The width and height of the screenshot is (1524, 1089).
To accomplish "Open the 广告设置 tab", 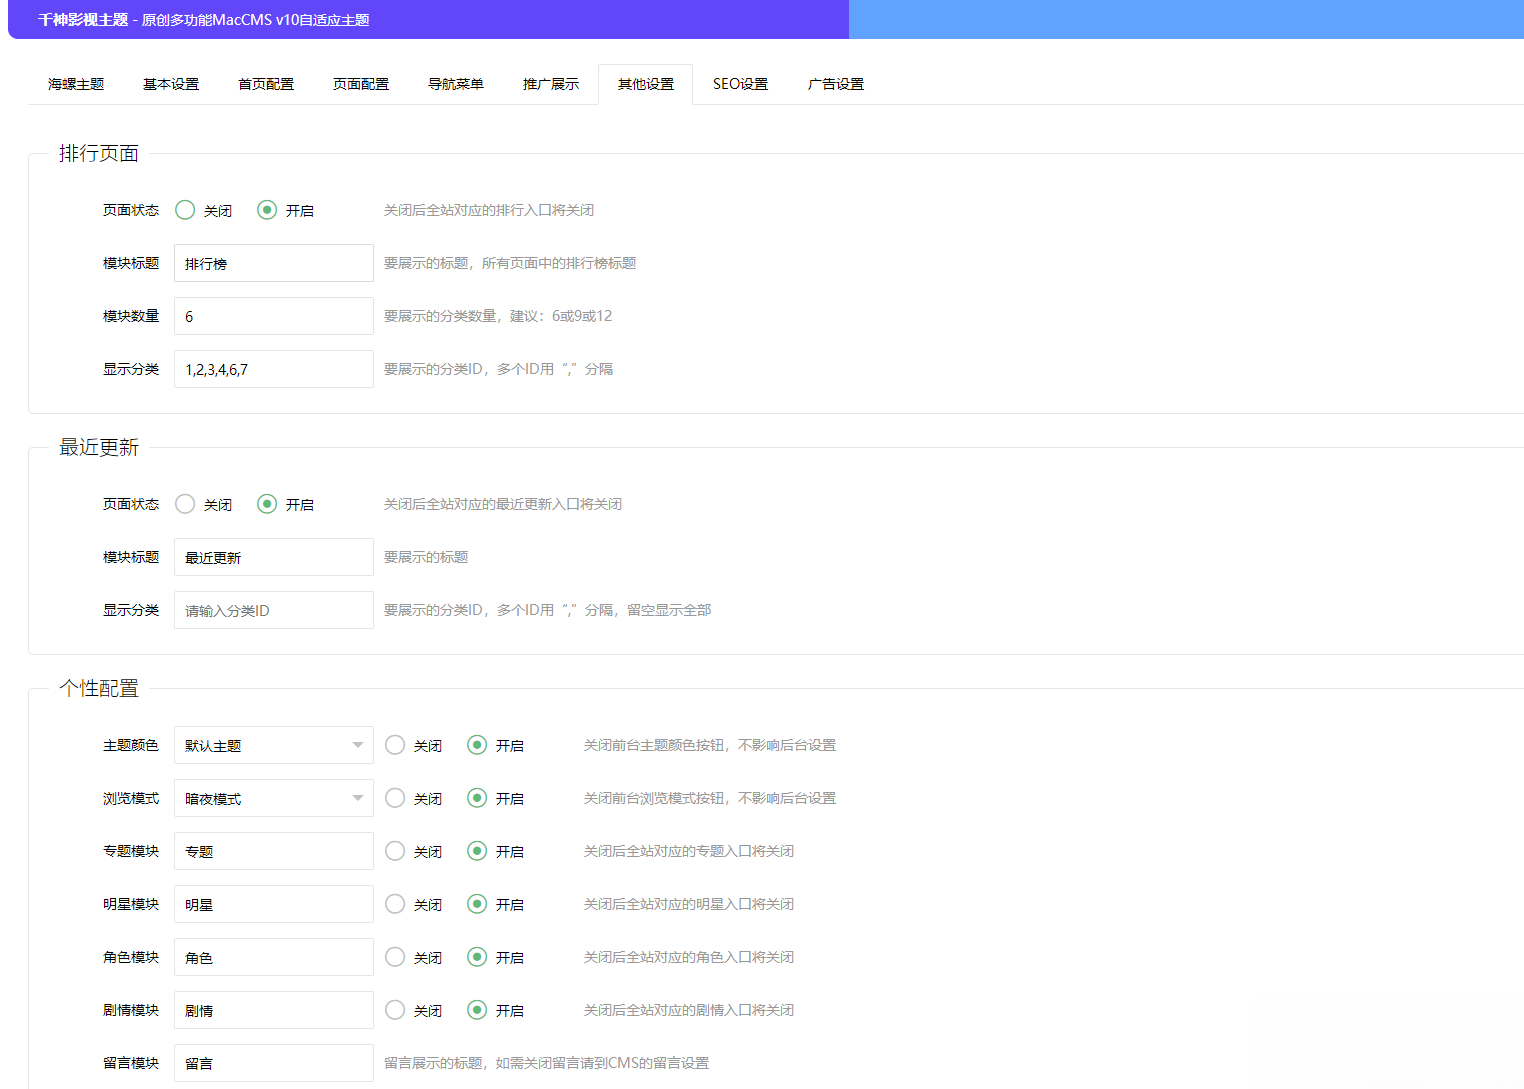I will pos(835,84).
